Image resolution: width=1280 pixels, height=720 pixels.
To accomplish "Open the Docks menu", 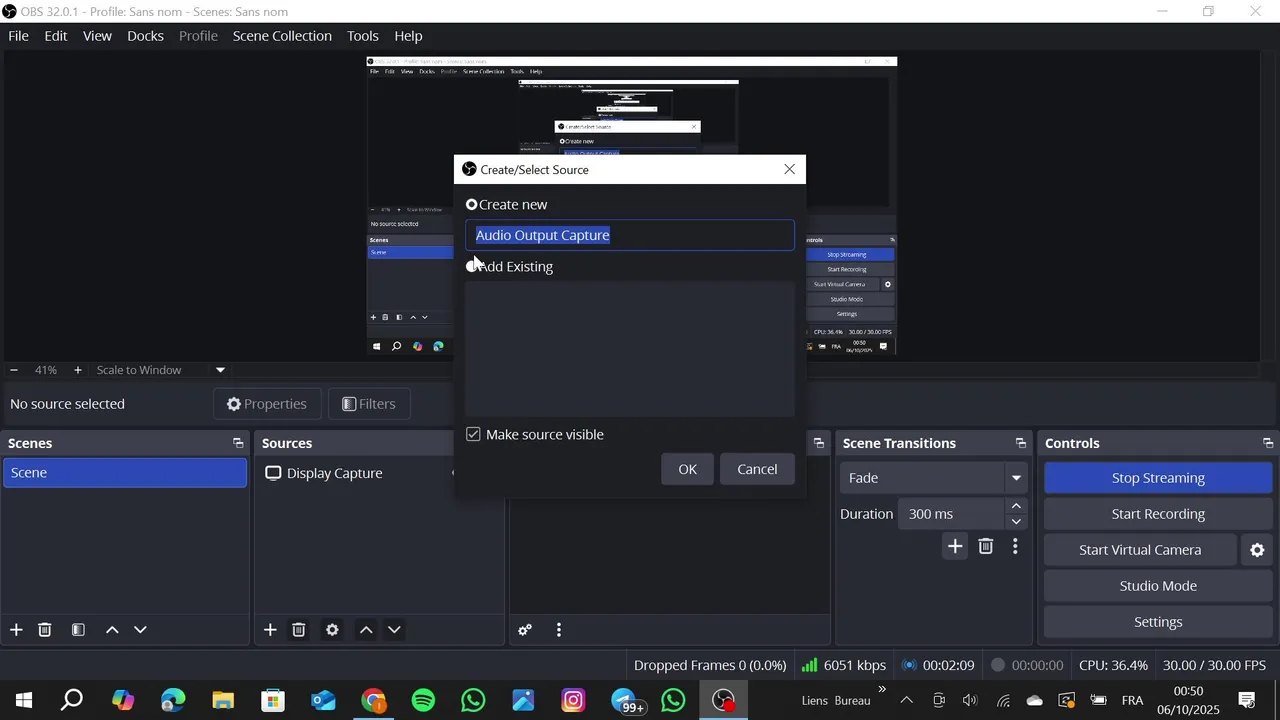I will tap(145, 36).
